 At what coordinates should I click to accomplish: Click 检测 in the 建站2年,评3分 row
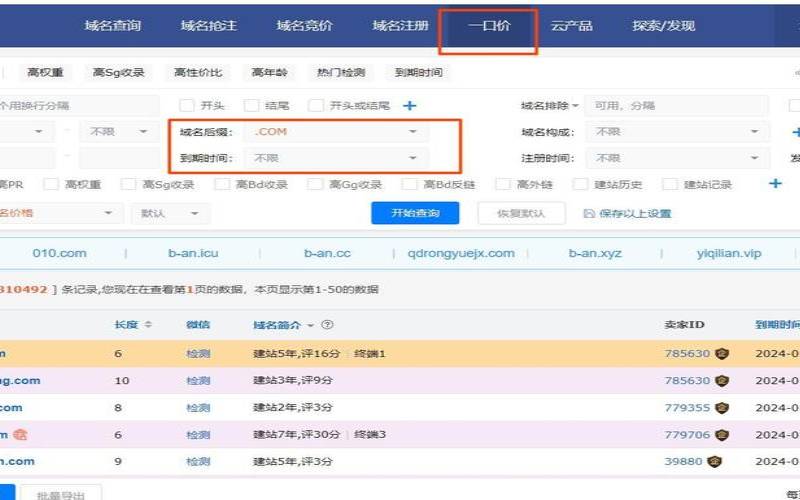tap(198, 408)
